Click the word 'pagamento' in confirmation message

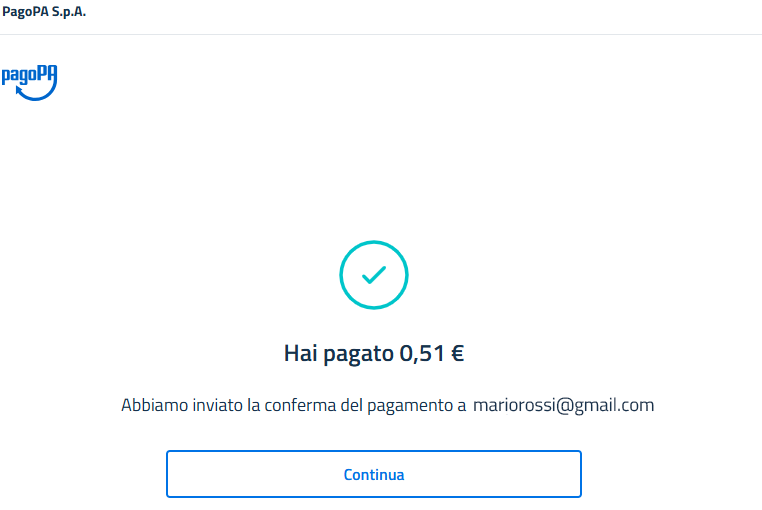pyautogui.click(x=410, y=405)
